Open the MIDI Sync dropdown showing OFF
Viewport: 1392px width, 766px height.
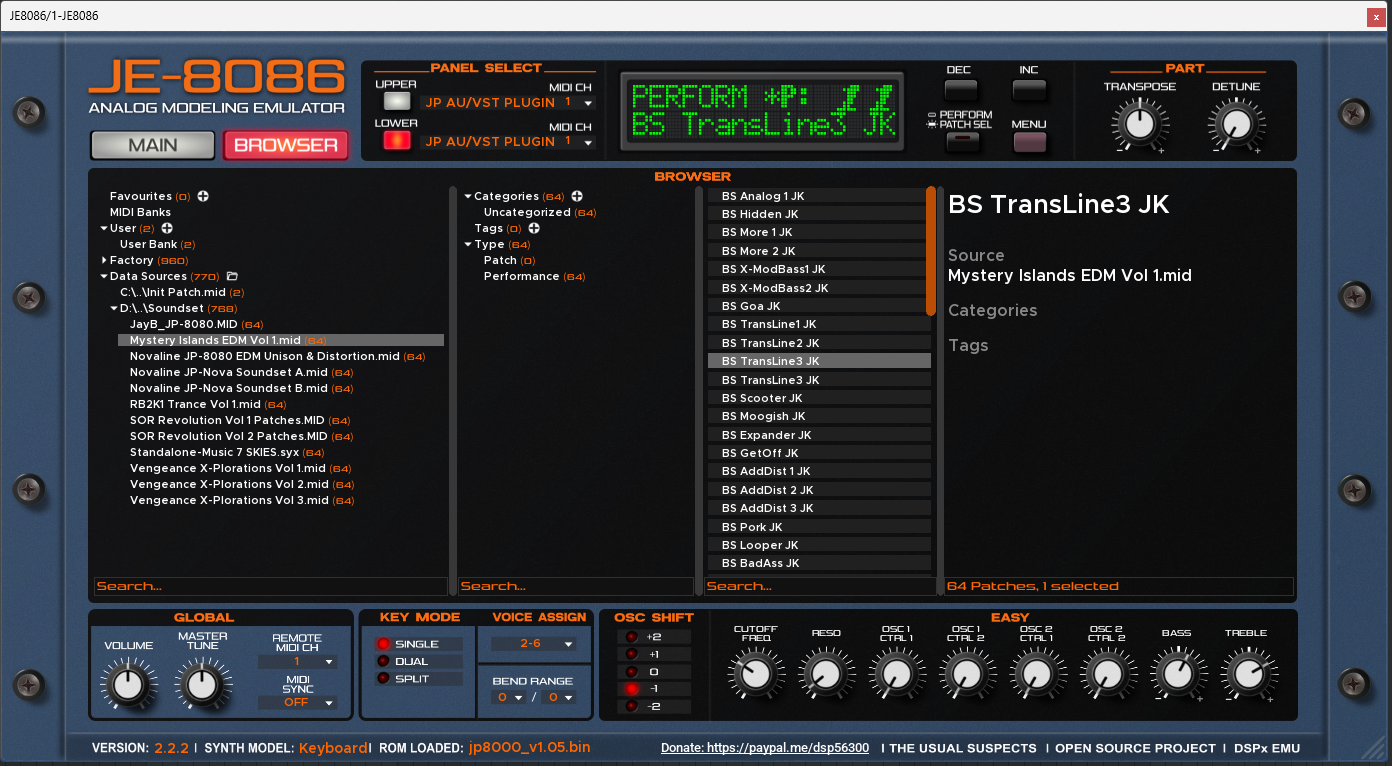pyautogui.click(x=297, y=703)
